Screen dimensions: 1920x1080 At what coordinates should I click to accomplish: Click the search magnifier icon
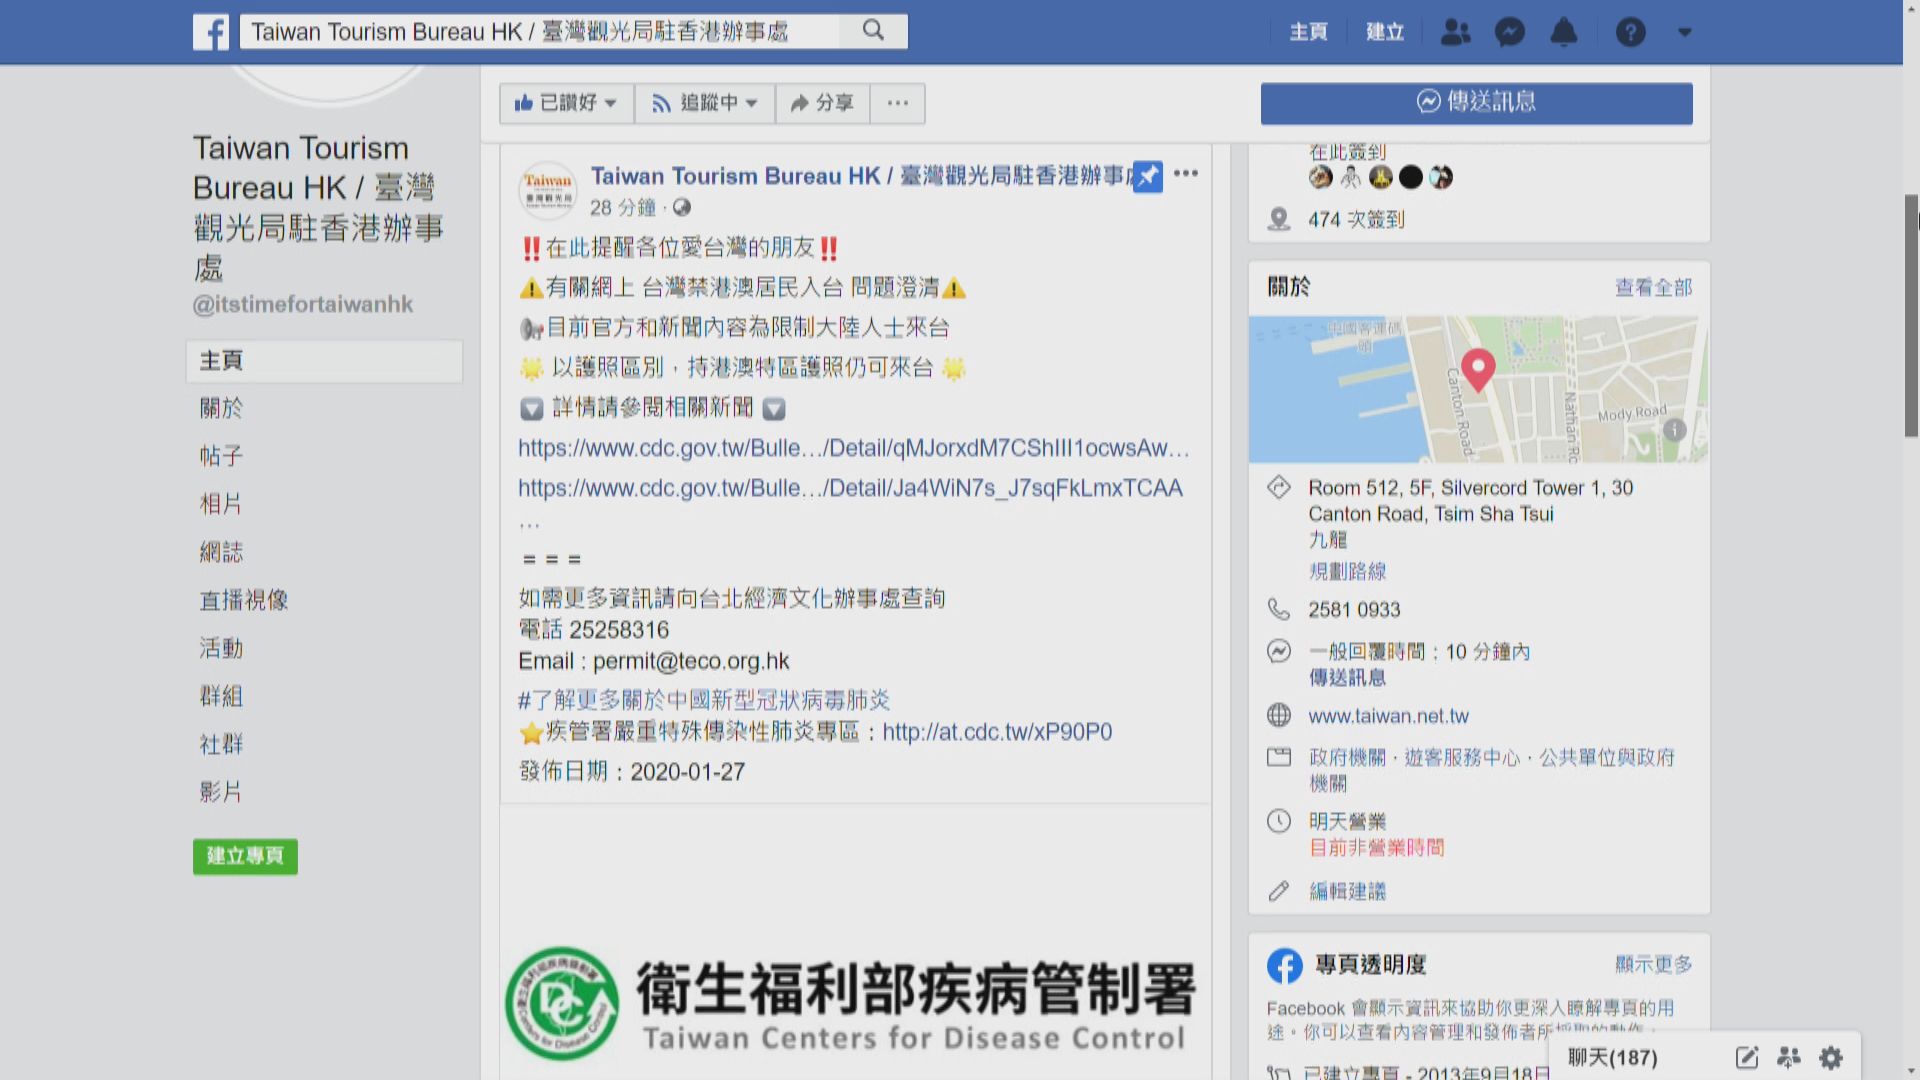872,30
